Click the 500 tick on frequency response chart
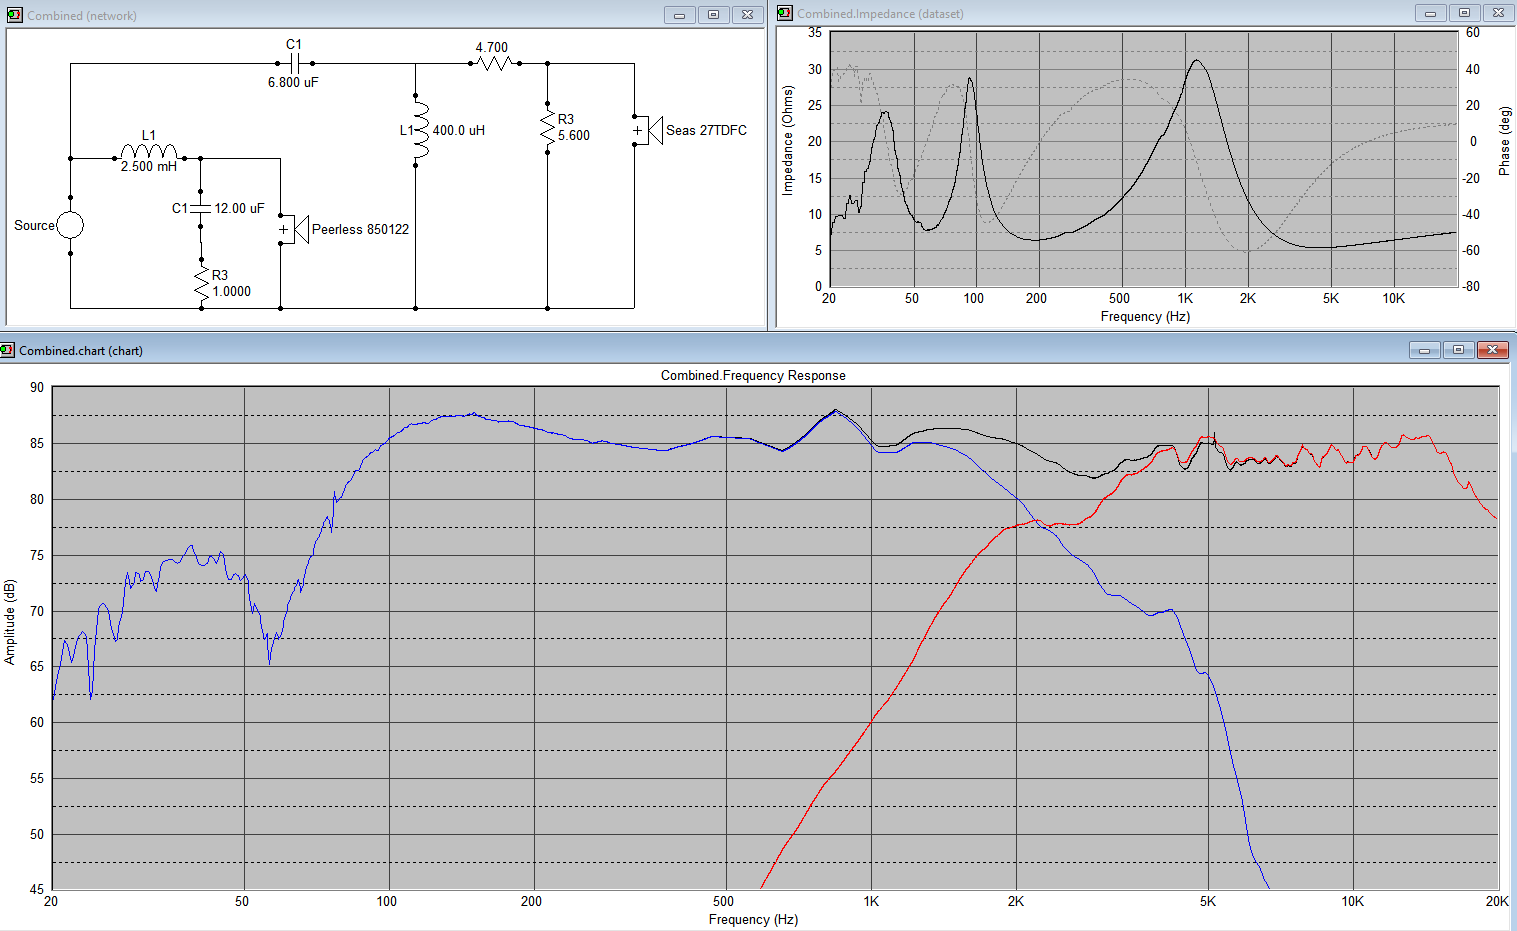 click(x=723, y=901)
